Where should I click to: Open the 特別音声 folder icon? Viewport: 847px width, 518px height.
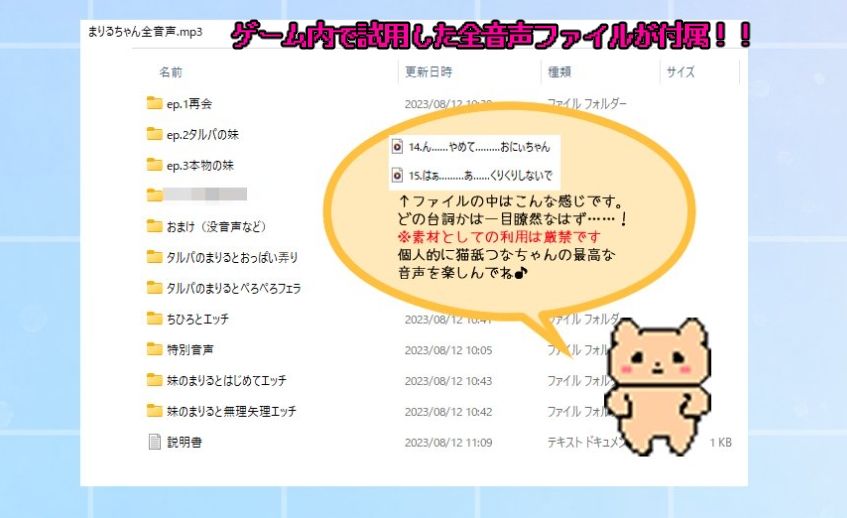154,349
